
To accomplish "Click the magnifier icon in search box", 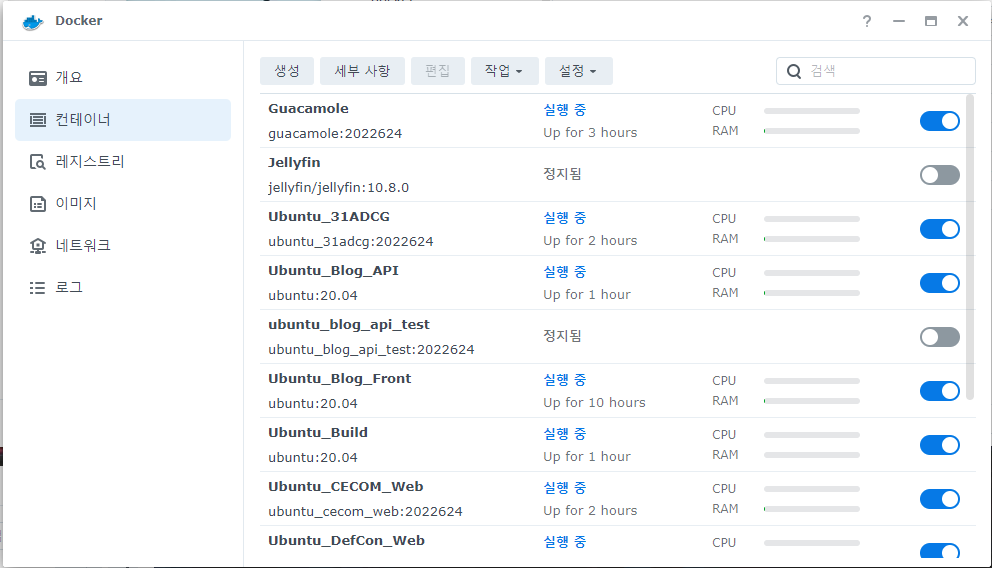I will click(794, 71).
